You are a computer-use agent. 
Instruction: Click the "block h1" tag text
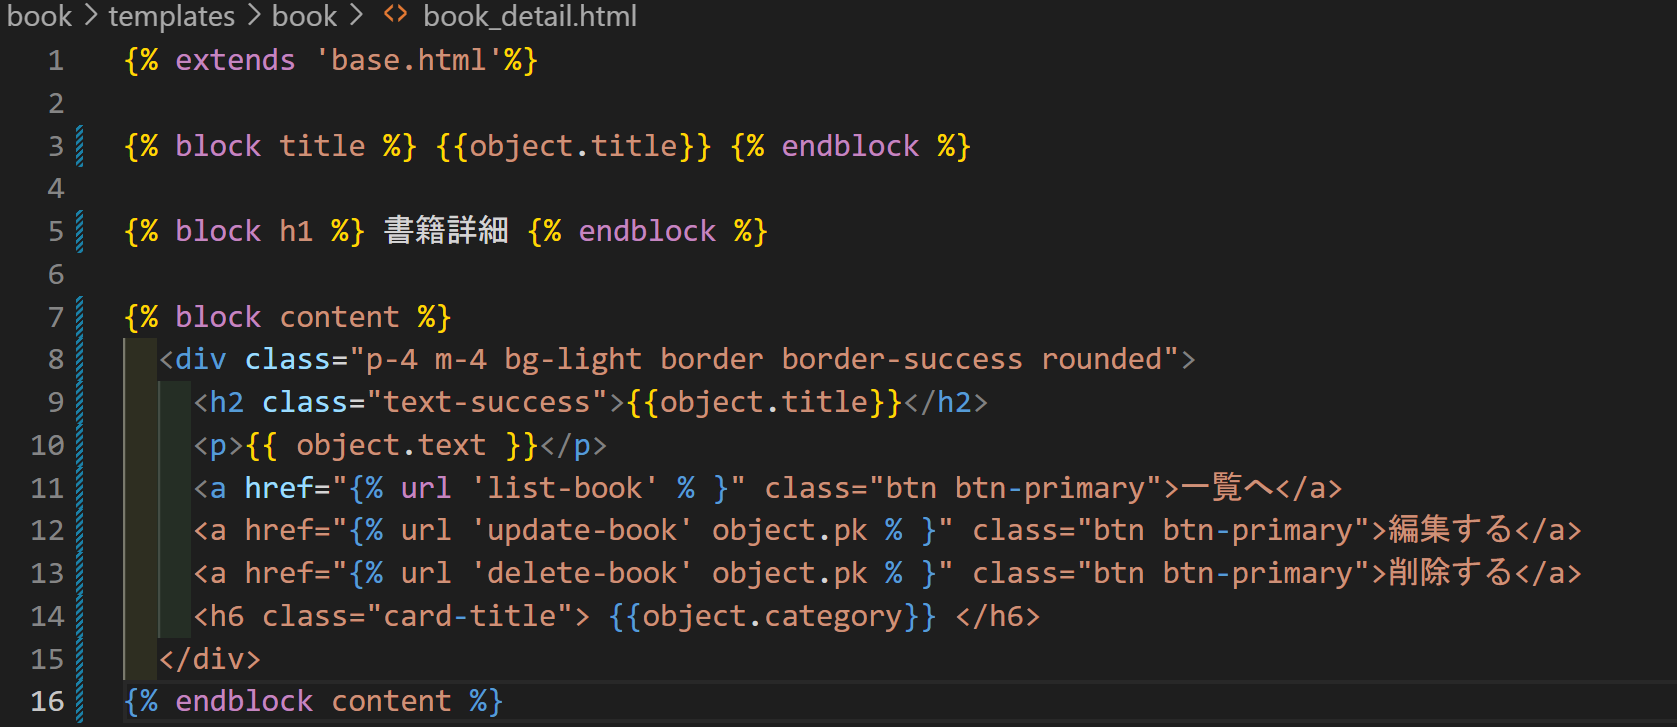244,232
